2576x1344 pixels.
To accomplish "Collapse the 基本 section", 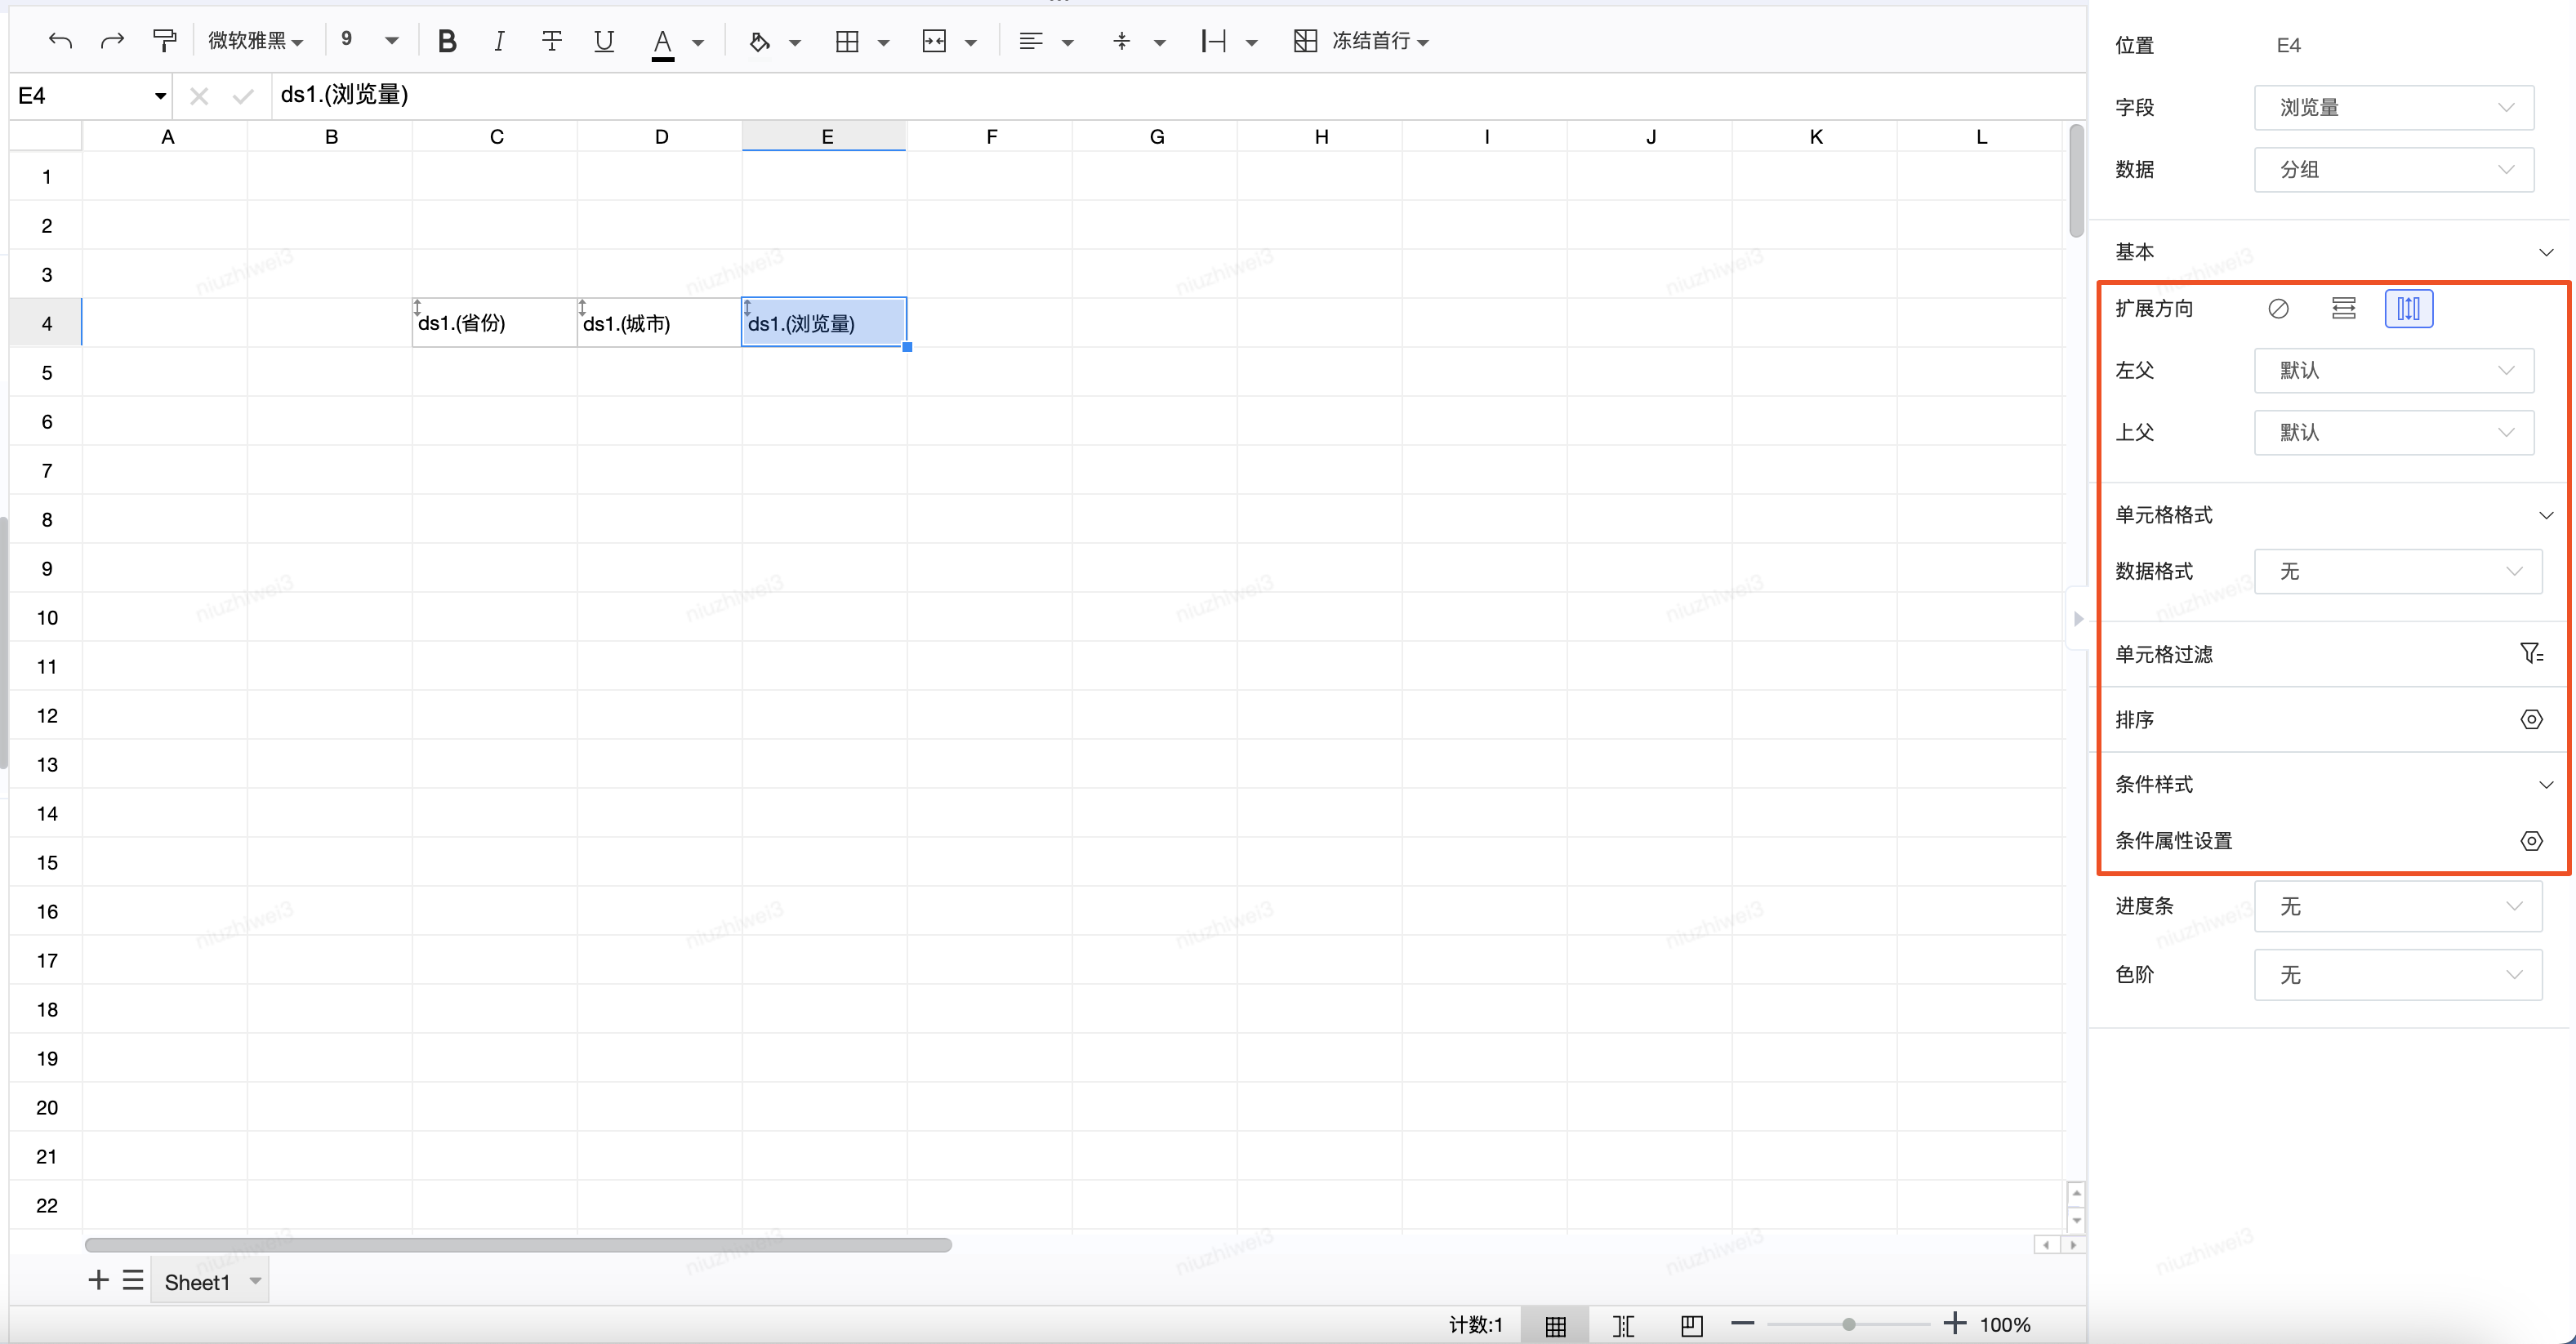I will 2545,252.
